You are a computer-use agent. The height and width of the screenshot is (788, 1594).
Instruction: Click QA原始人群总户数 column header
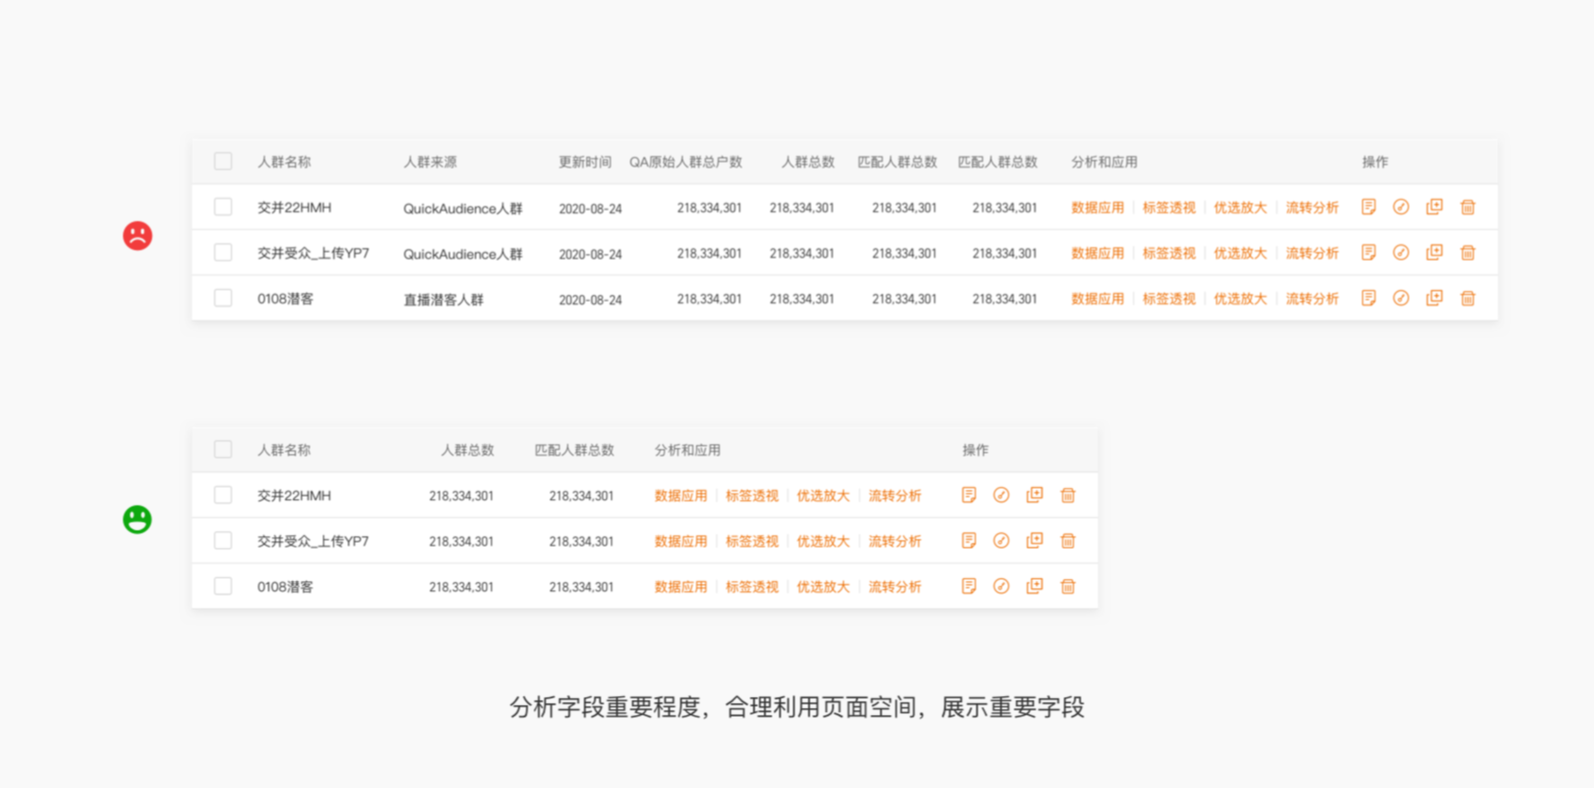(686, 162)
